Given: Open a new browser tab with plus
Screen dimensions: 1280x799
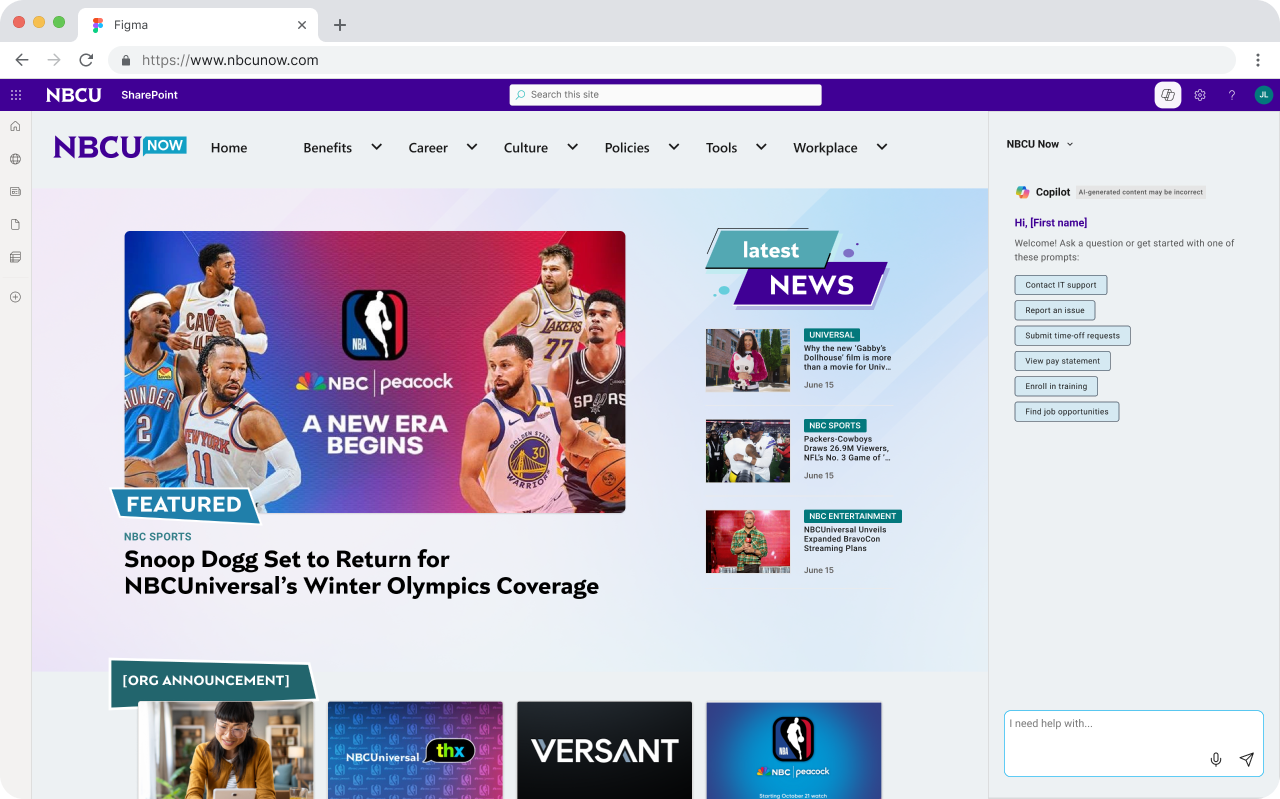Looking at the screenshot, I should click(x=340, y=25).
